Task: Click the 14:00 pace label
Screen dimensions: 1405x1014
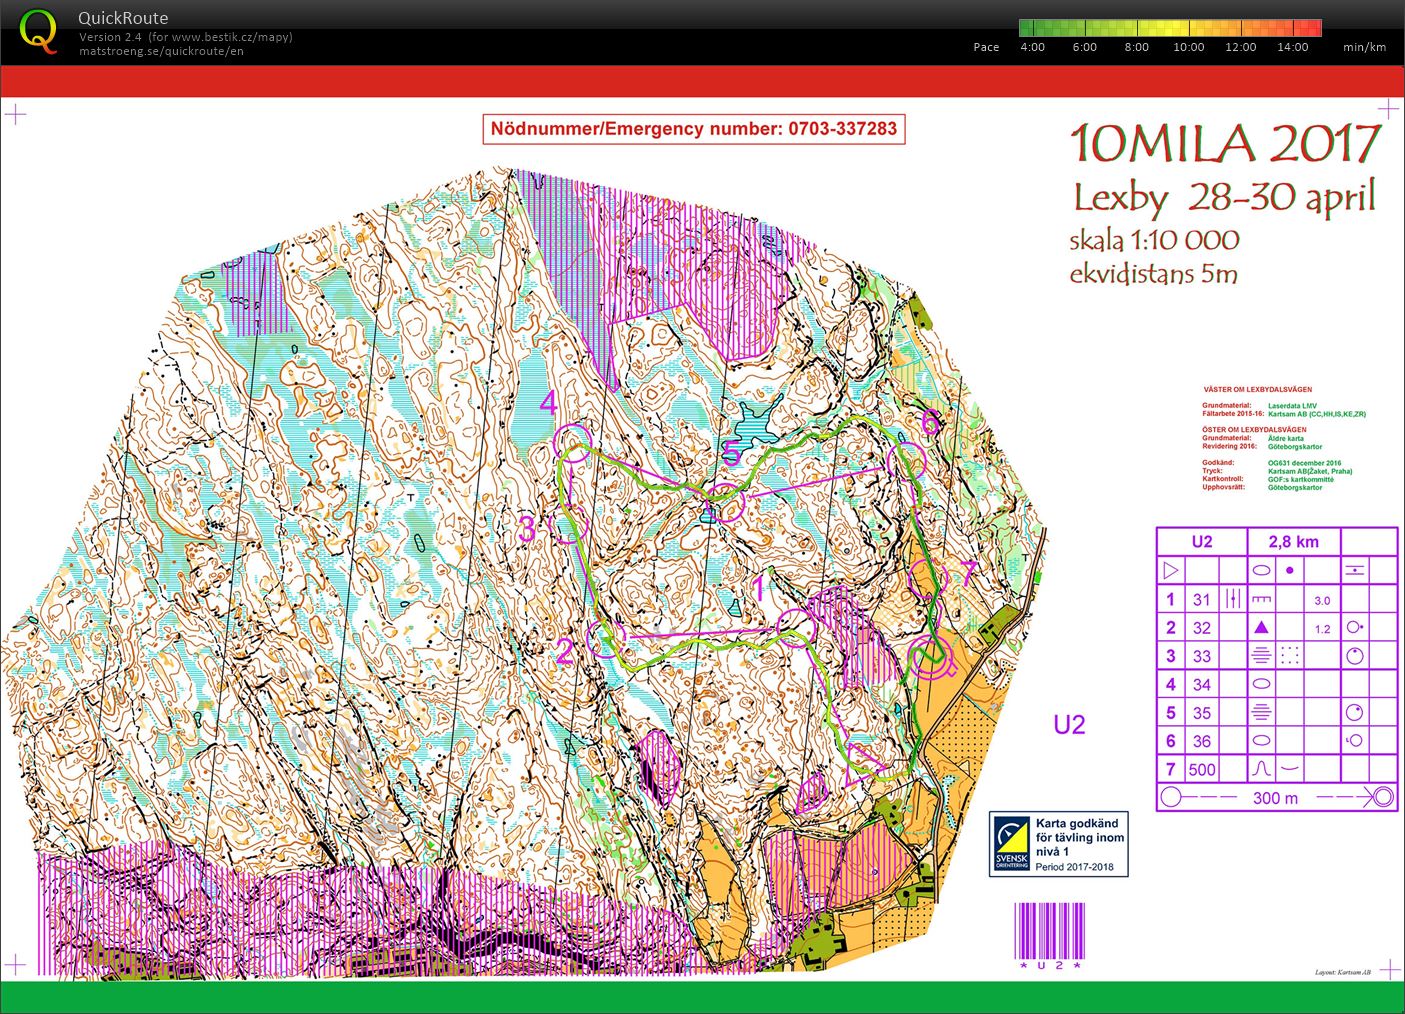Action: click(x=1292, y=47)
